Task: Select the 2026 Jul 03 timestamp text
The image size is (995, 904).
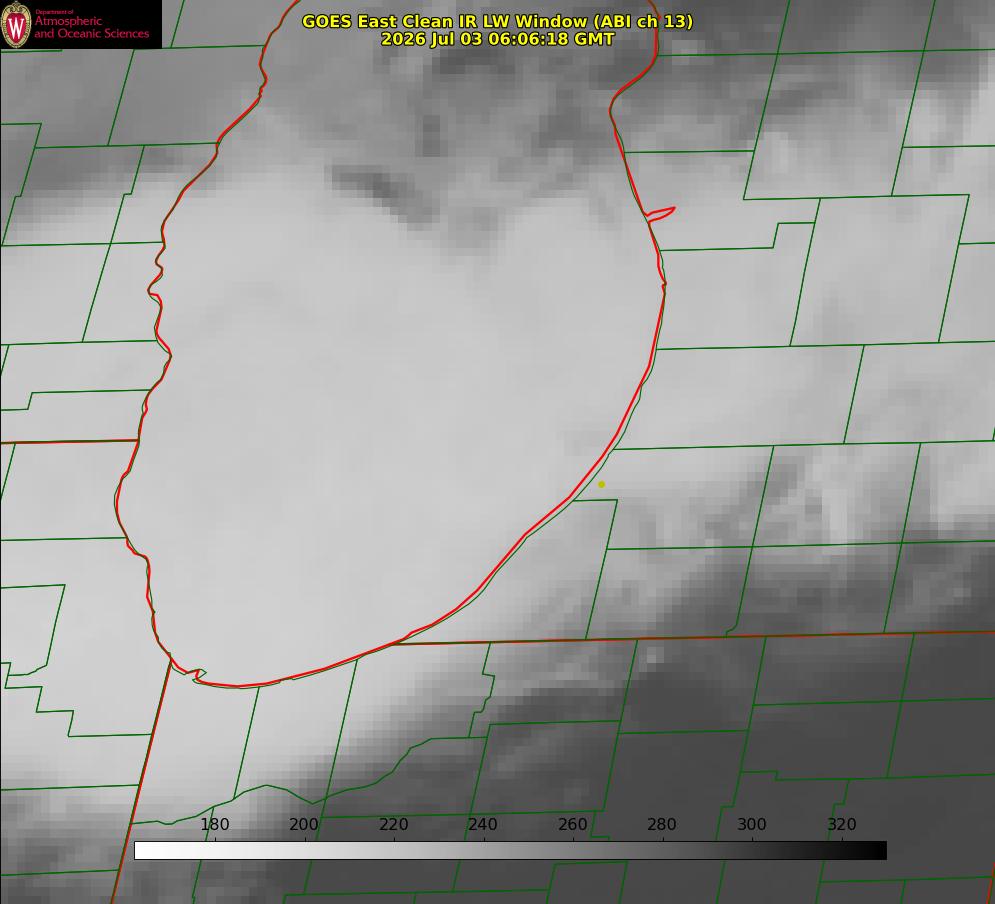Action: click(497, 39)
